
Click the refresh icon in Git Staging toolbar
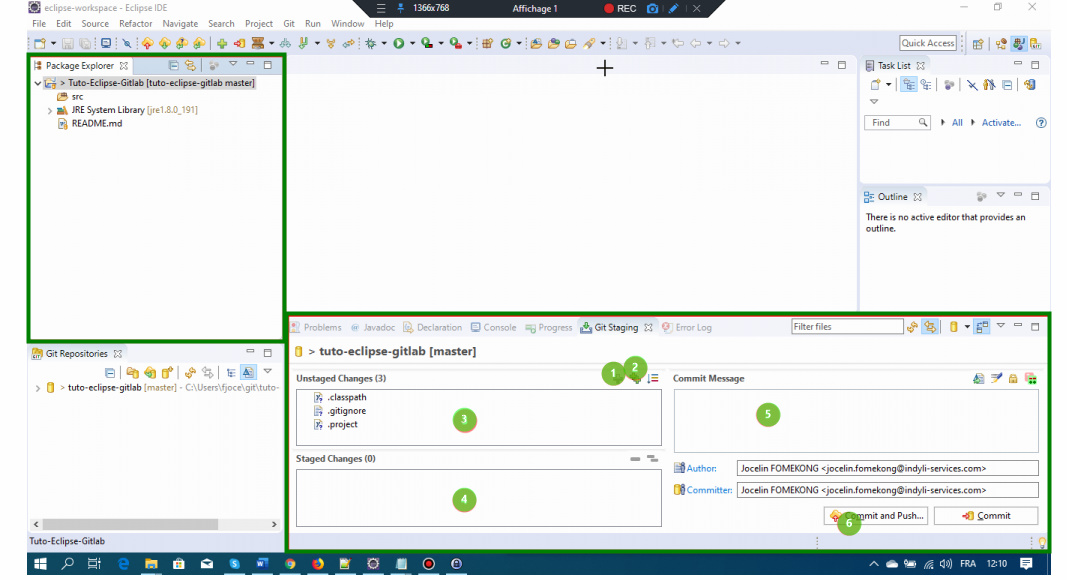[913, 327]
